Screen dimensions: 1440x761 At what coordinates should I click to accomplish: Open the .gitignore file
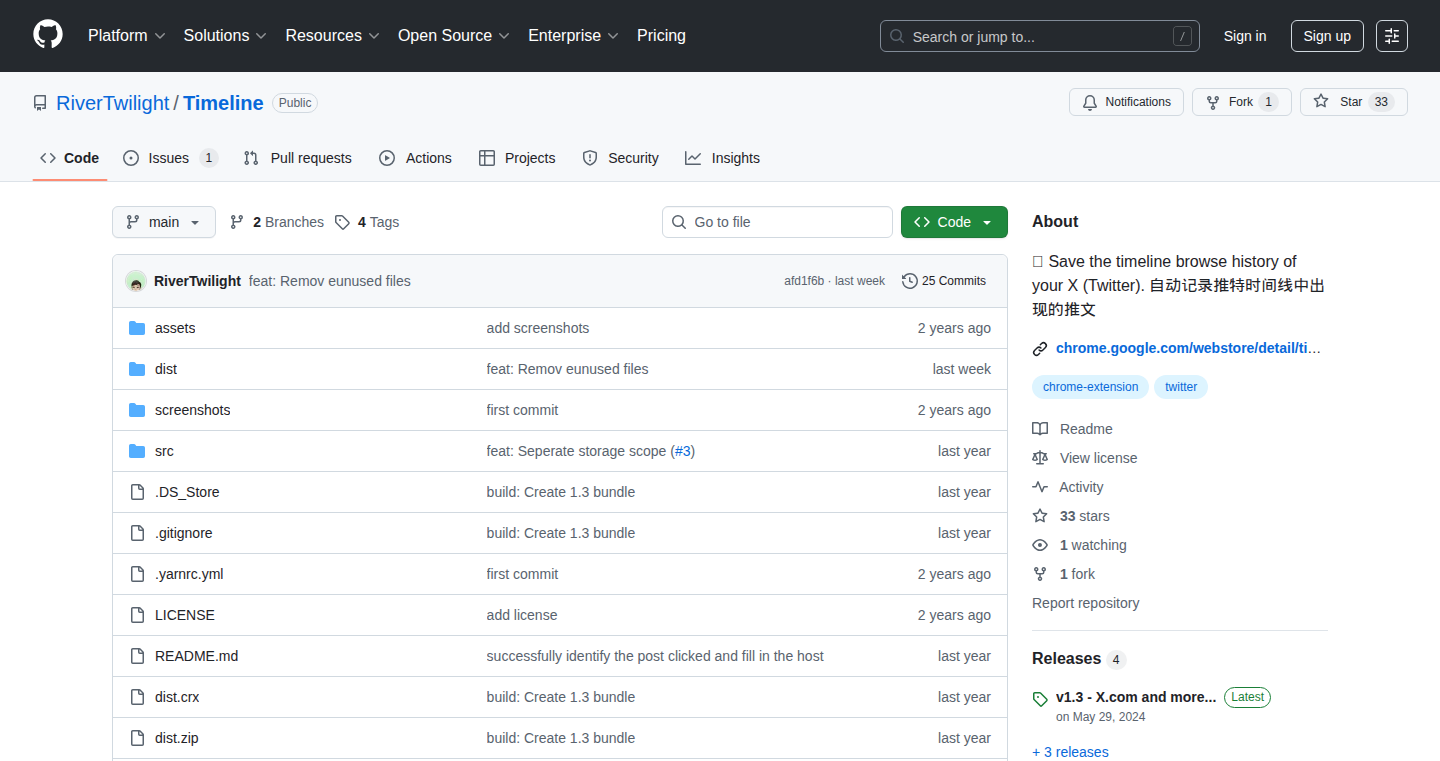coord(183,533)
